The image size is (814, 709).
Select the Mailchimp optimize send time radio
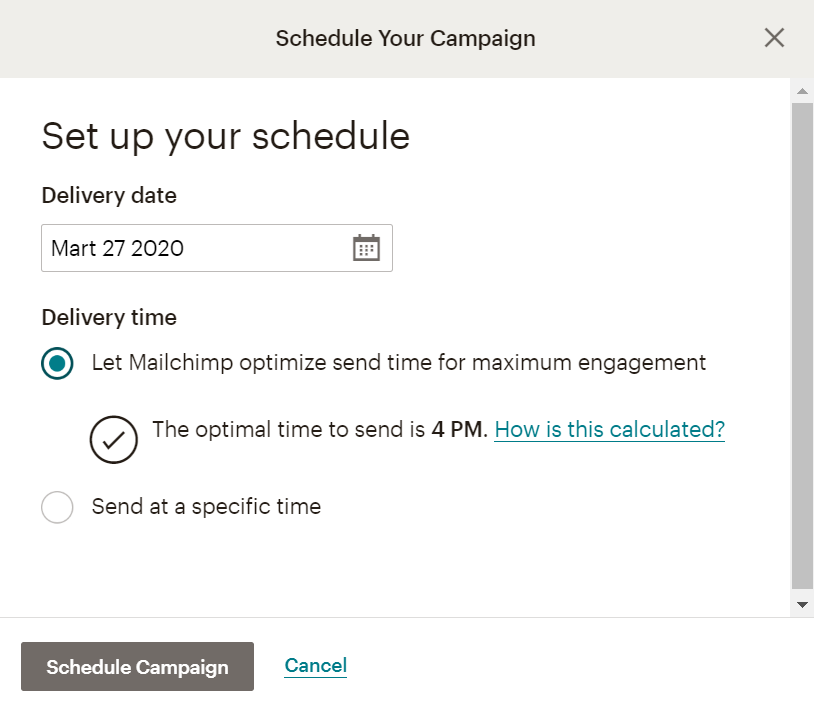point(57,363)
